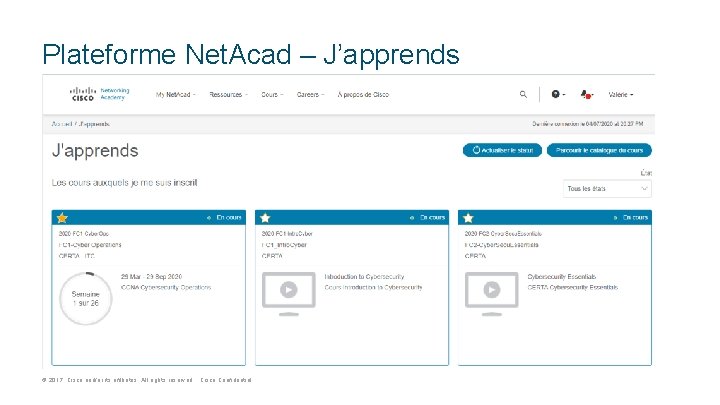
Task: Toggle the star on the Cybersecurity Essentials card
Action: coord(468,218)
